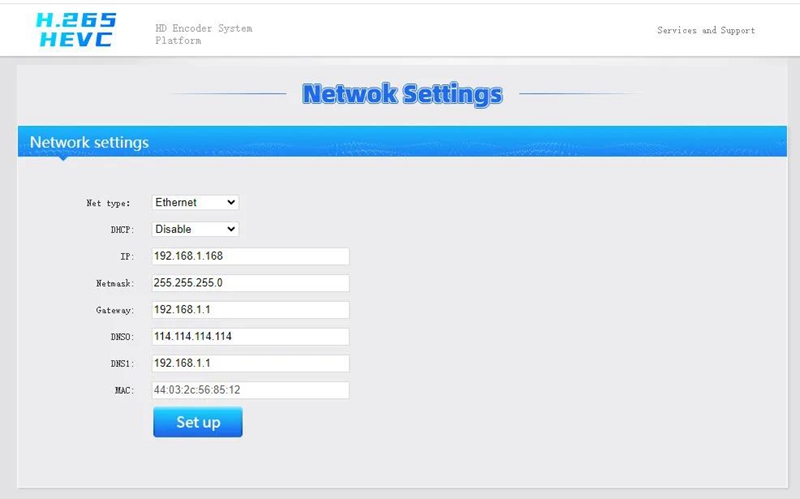Click the "MAC:" label text
Viewport: 800px width, 499px height.
point(123,391)
